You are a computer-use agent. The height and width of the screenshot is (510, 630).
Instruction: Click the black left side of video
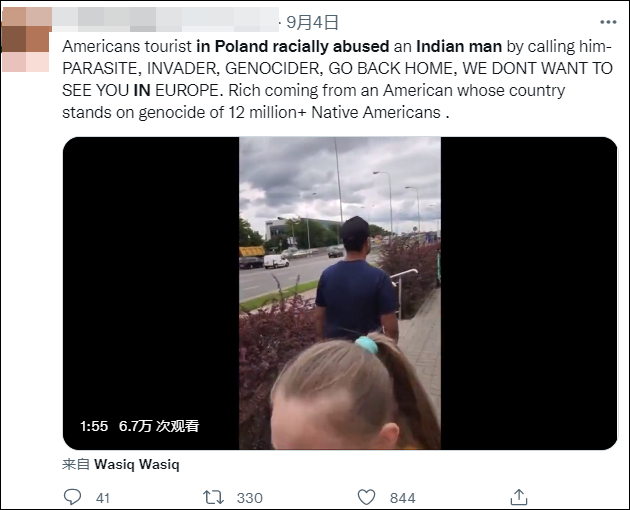(x=151, y=293)
